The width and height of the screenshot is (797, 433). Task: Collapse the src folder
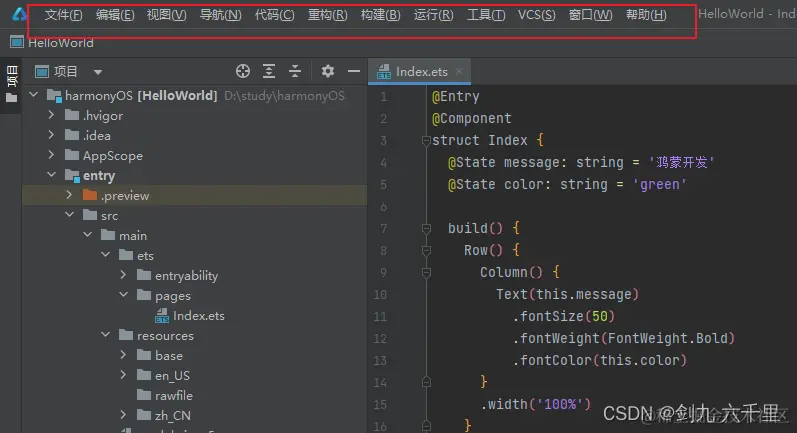70,214
